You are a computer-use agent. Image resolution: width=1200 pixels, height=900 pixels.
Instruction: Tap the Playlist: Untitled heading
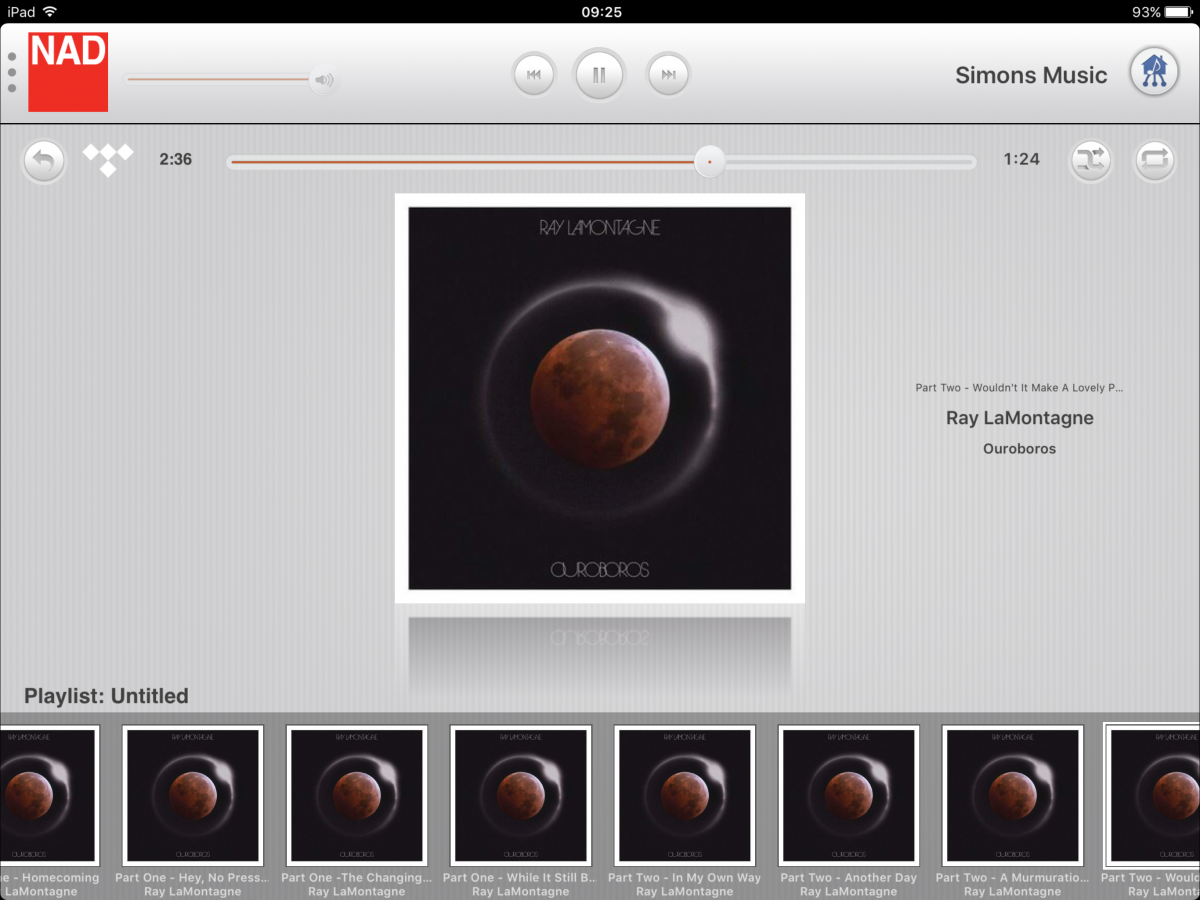click(x=106, y=696)
